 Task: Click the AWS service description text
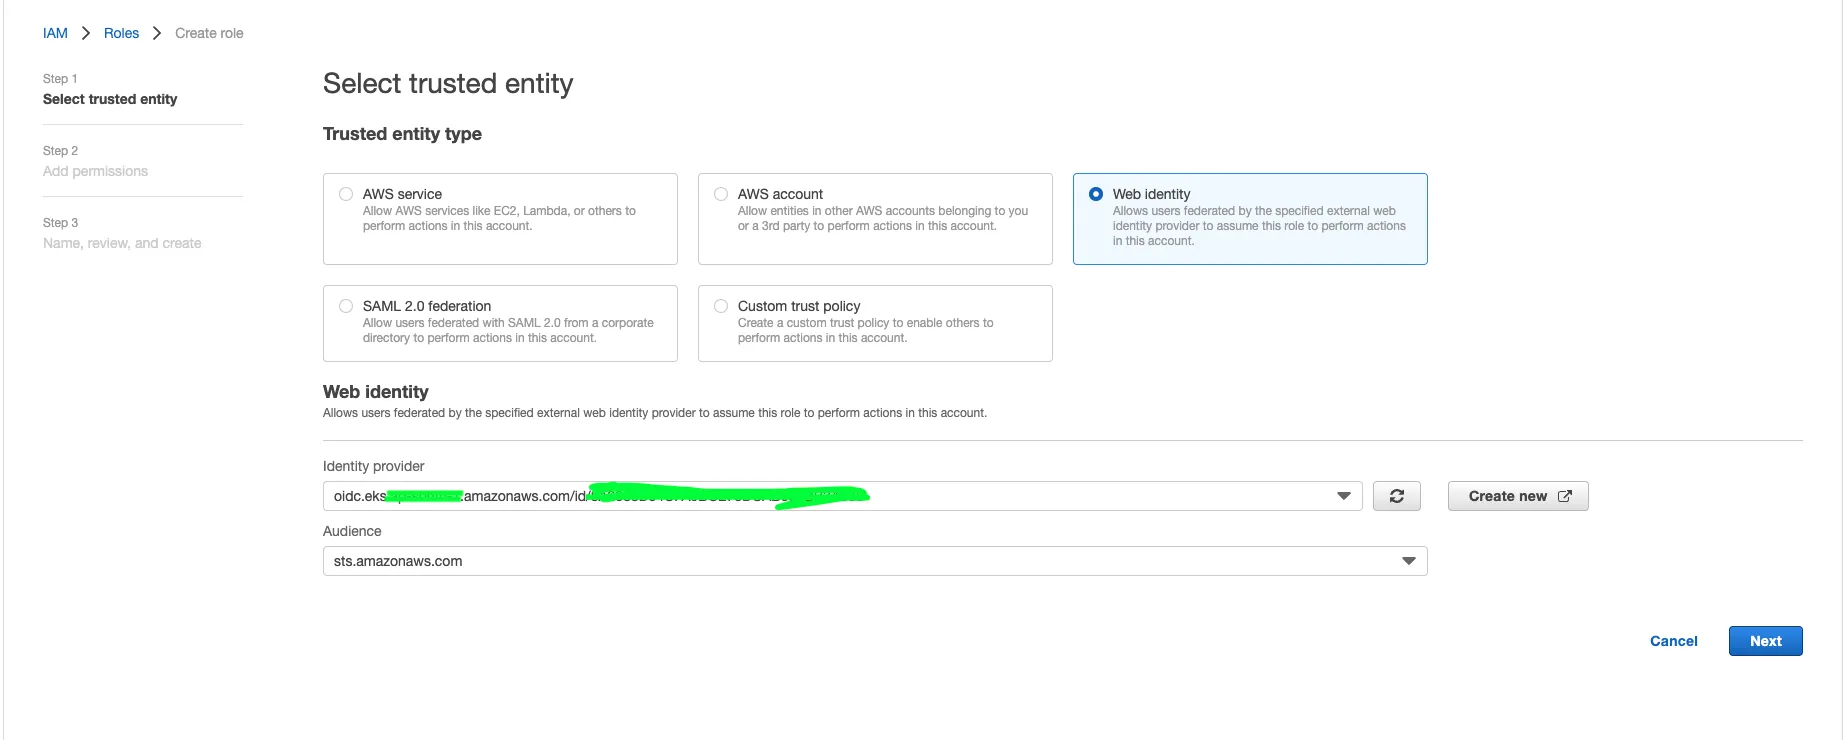point(499,218)
